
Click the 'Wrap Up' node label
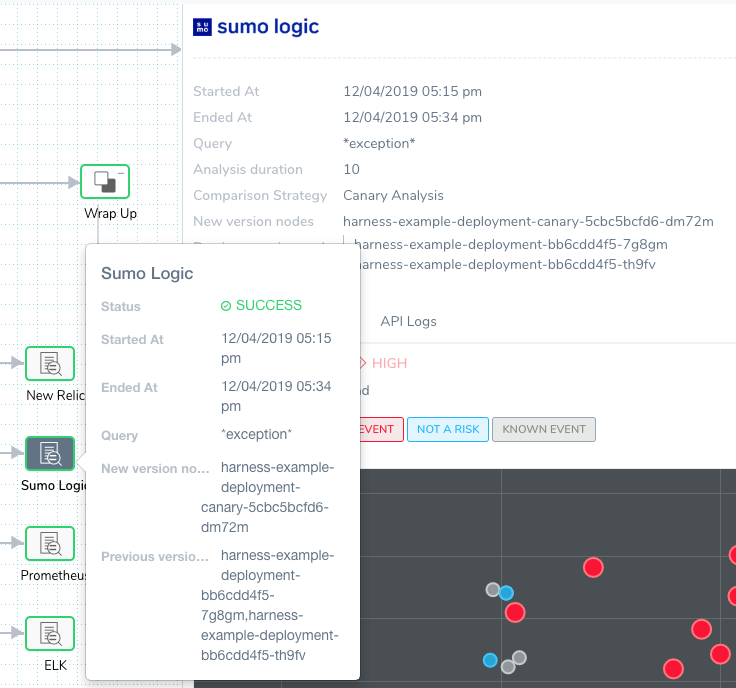click(x=111, y=214)
